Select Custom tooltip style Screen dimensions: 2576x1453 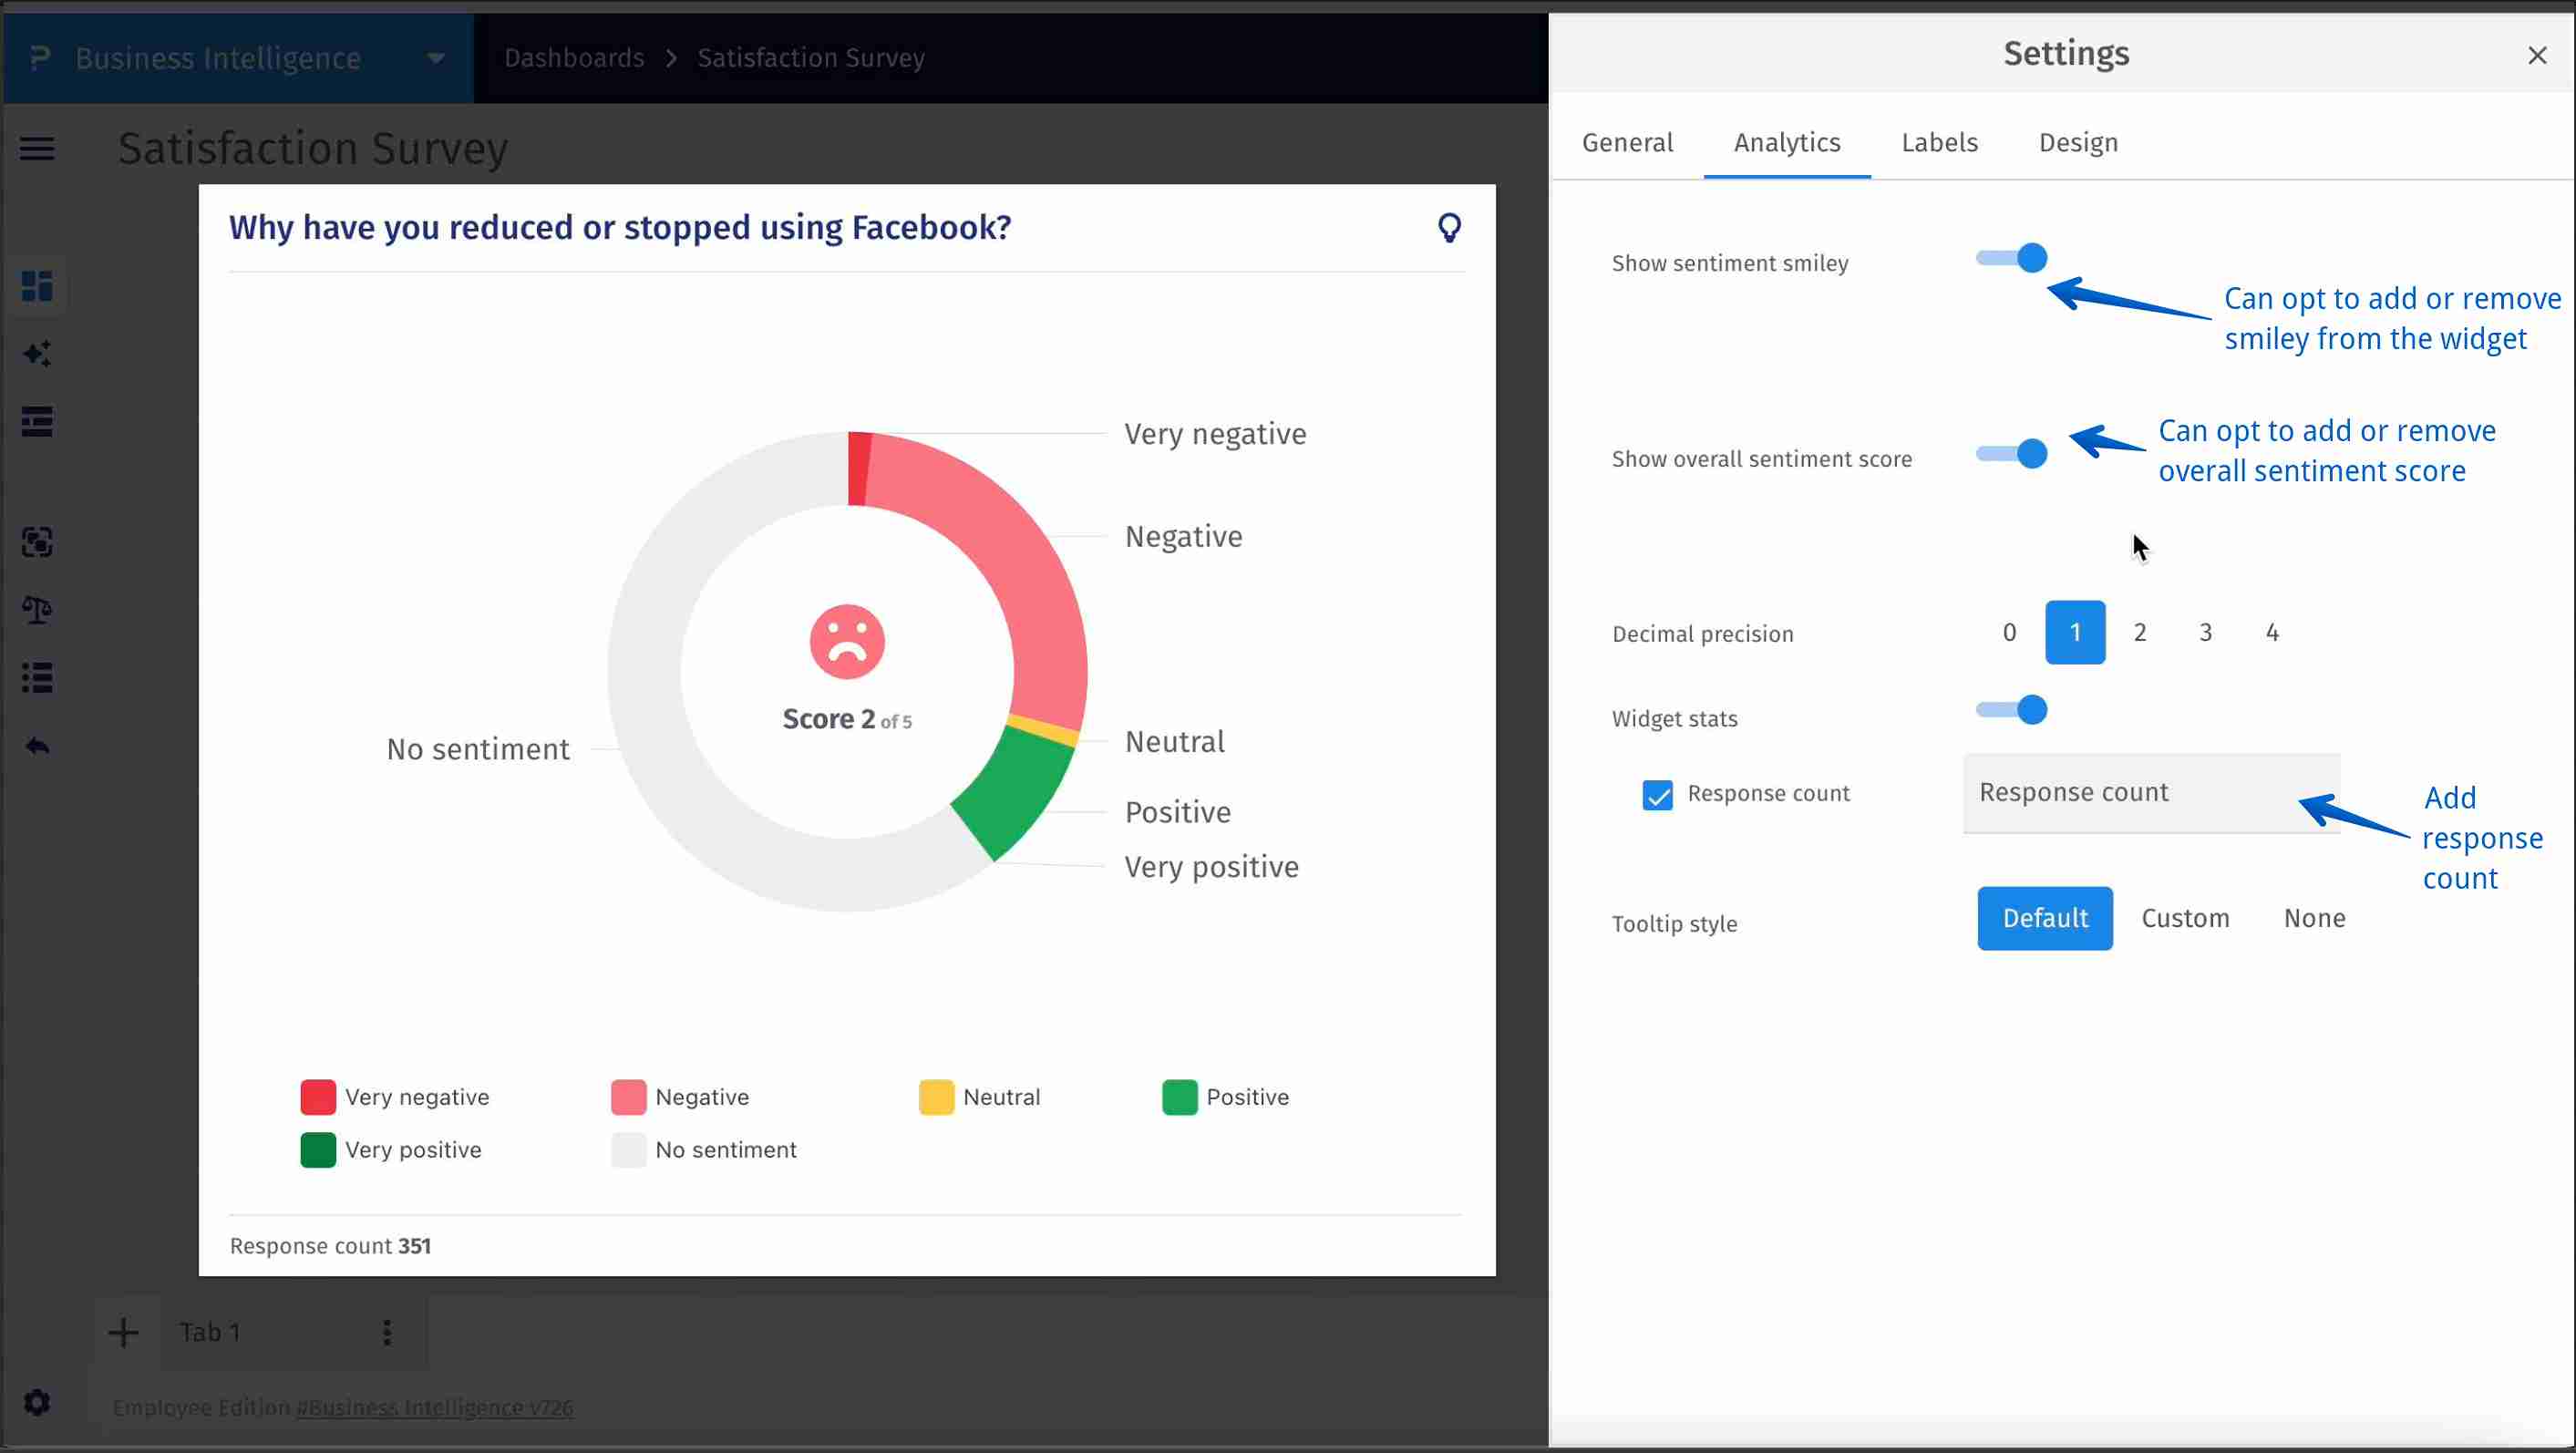(2186, 918)
